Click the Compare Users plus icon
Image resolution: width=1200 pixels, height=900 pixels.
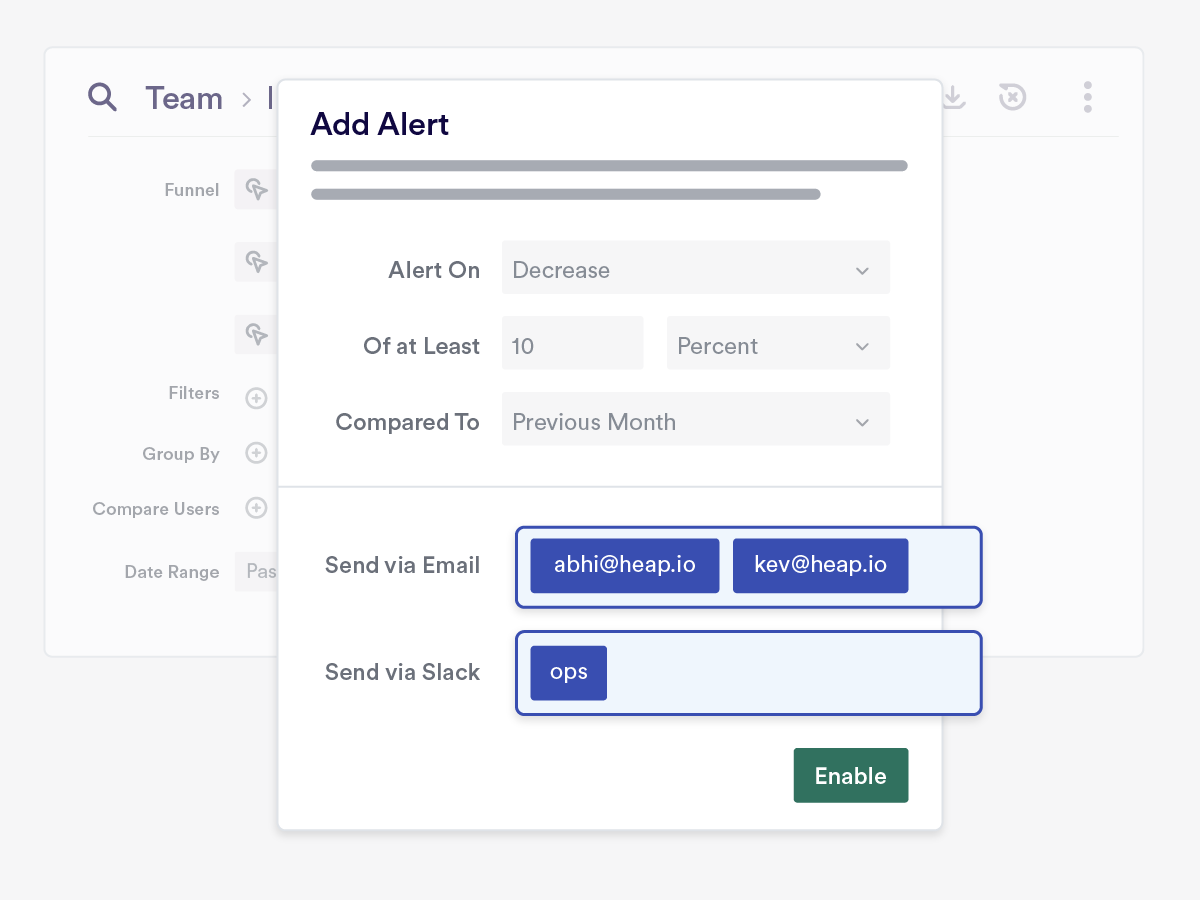click(x=256, y=508)
